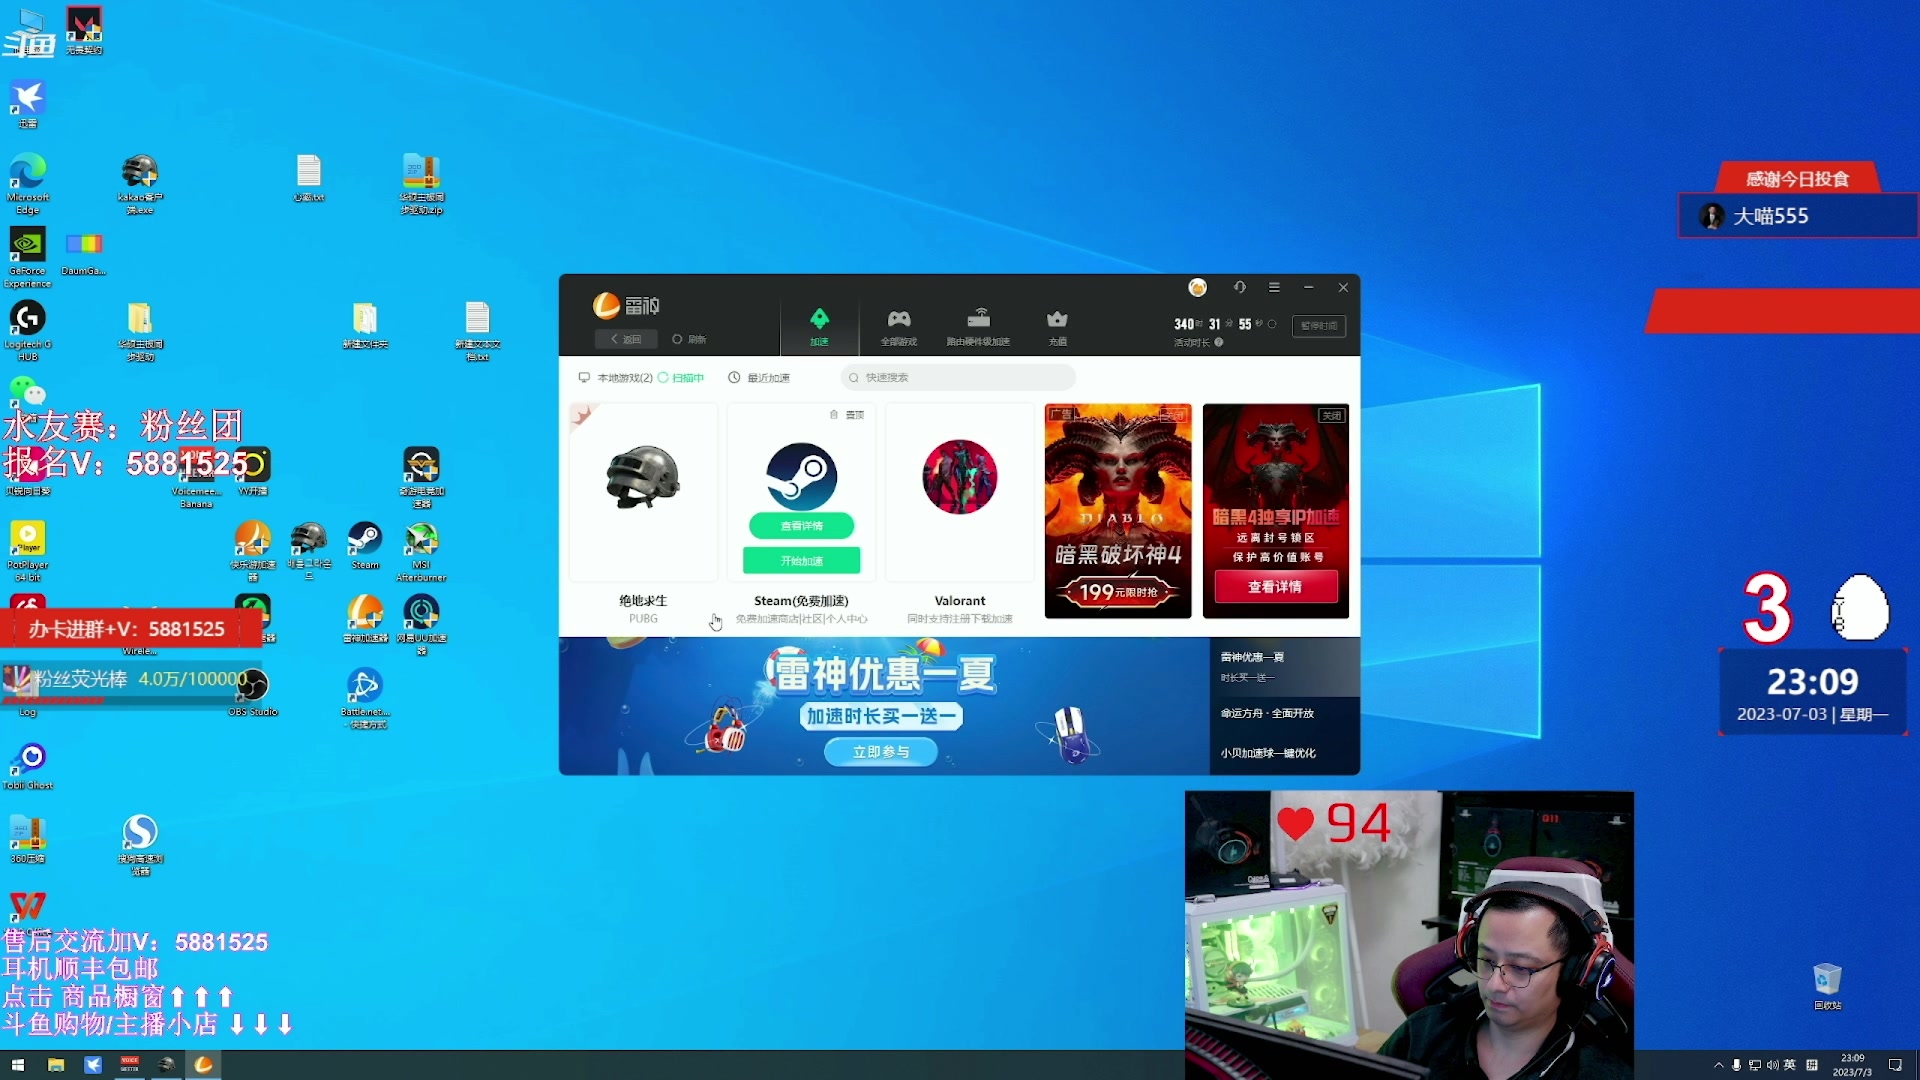This screenshot has width=1920, height=1080.
Task: Open the notification center icon
Action: [1895, 1065]
